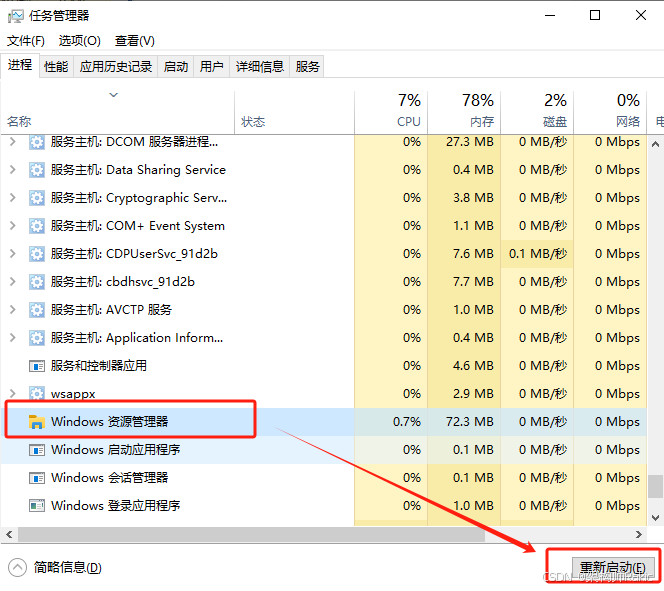Select the Windows 会话管理器 row text
The height and width of the screenshot is (591, 664).
(109, 478)
